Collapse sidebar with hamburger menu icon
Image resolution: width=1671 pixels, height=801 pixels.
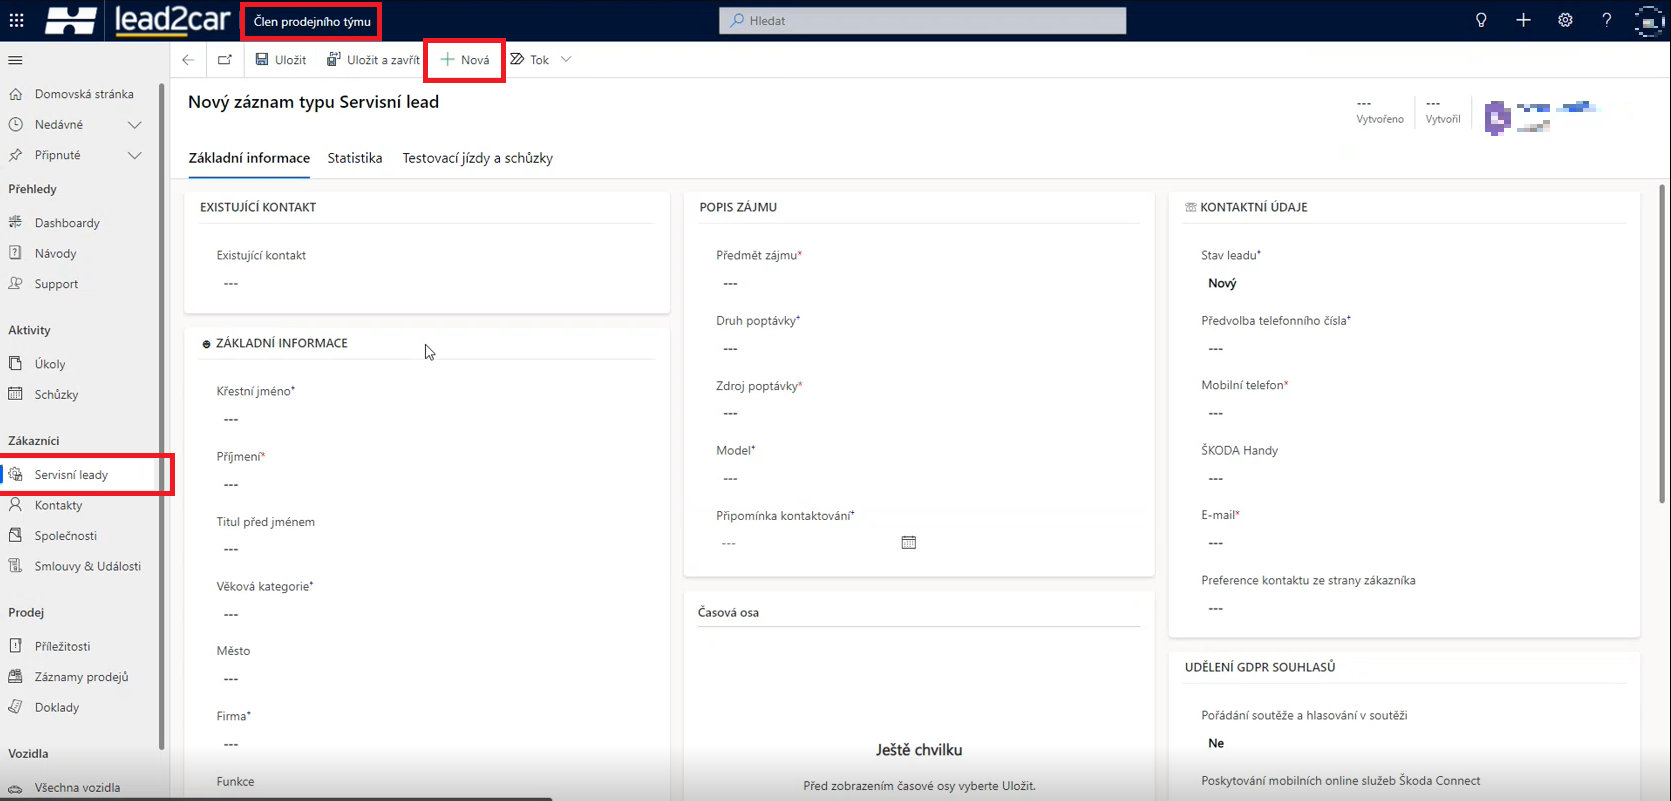[x=15, y=60]
